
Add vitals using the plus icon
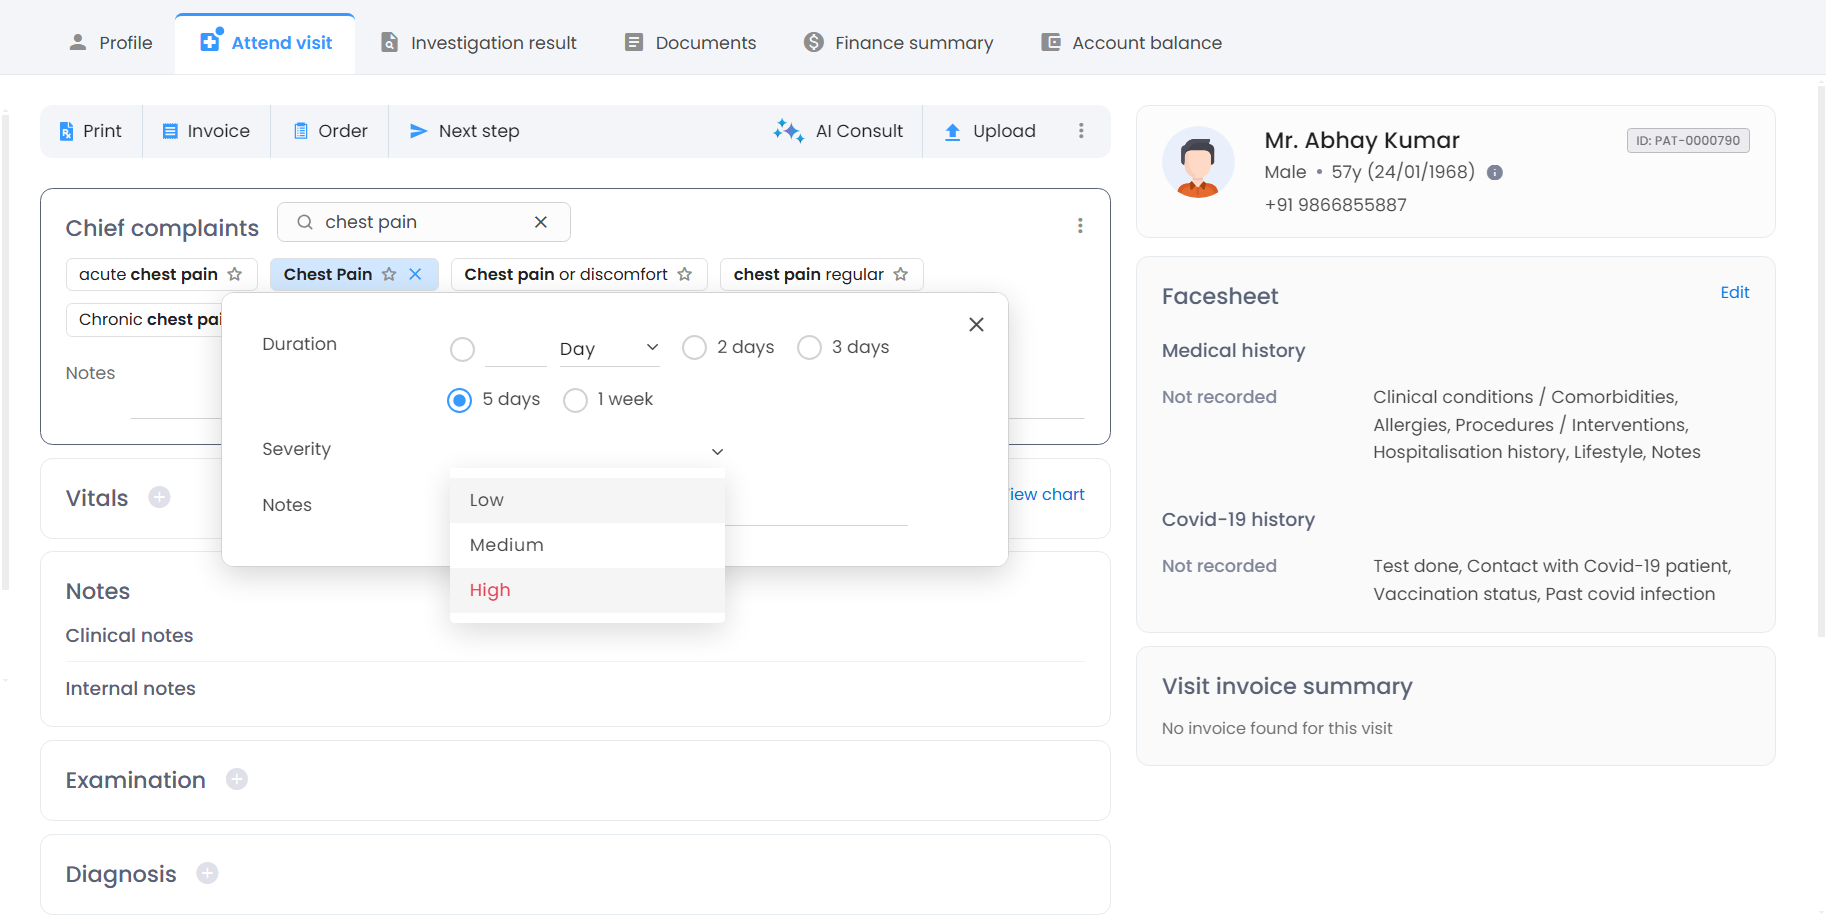pyautogui.click(x=159, y=497)
